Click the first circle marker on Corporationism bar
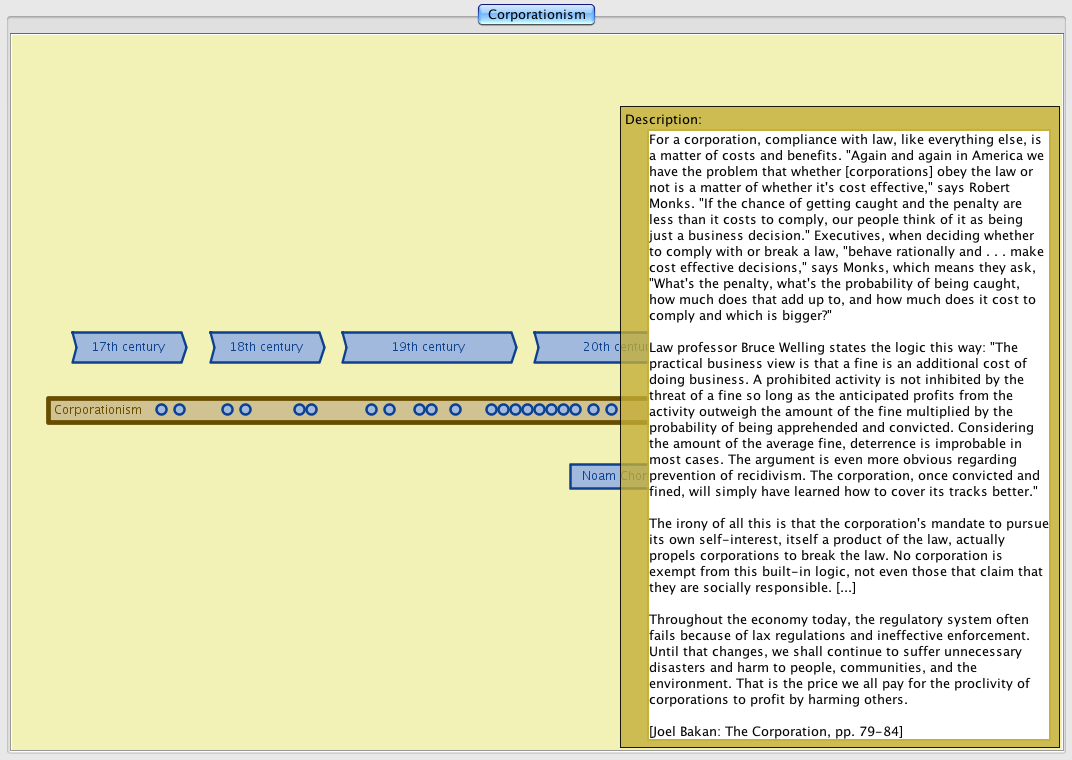Screen dimensions: 1072x760 (x=162, y=410)
